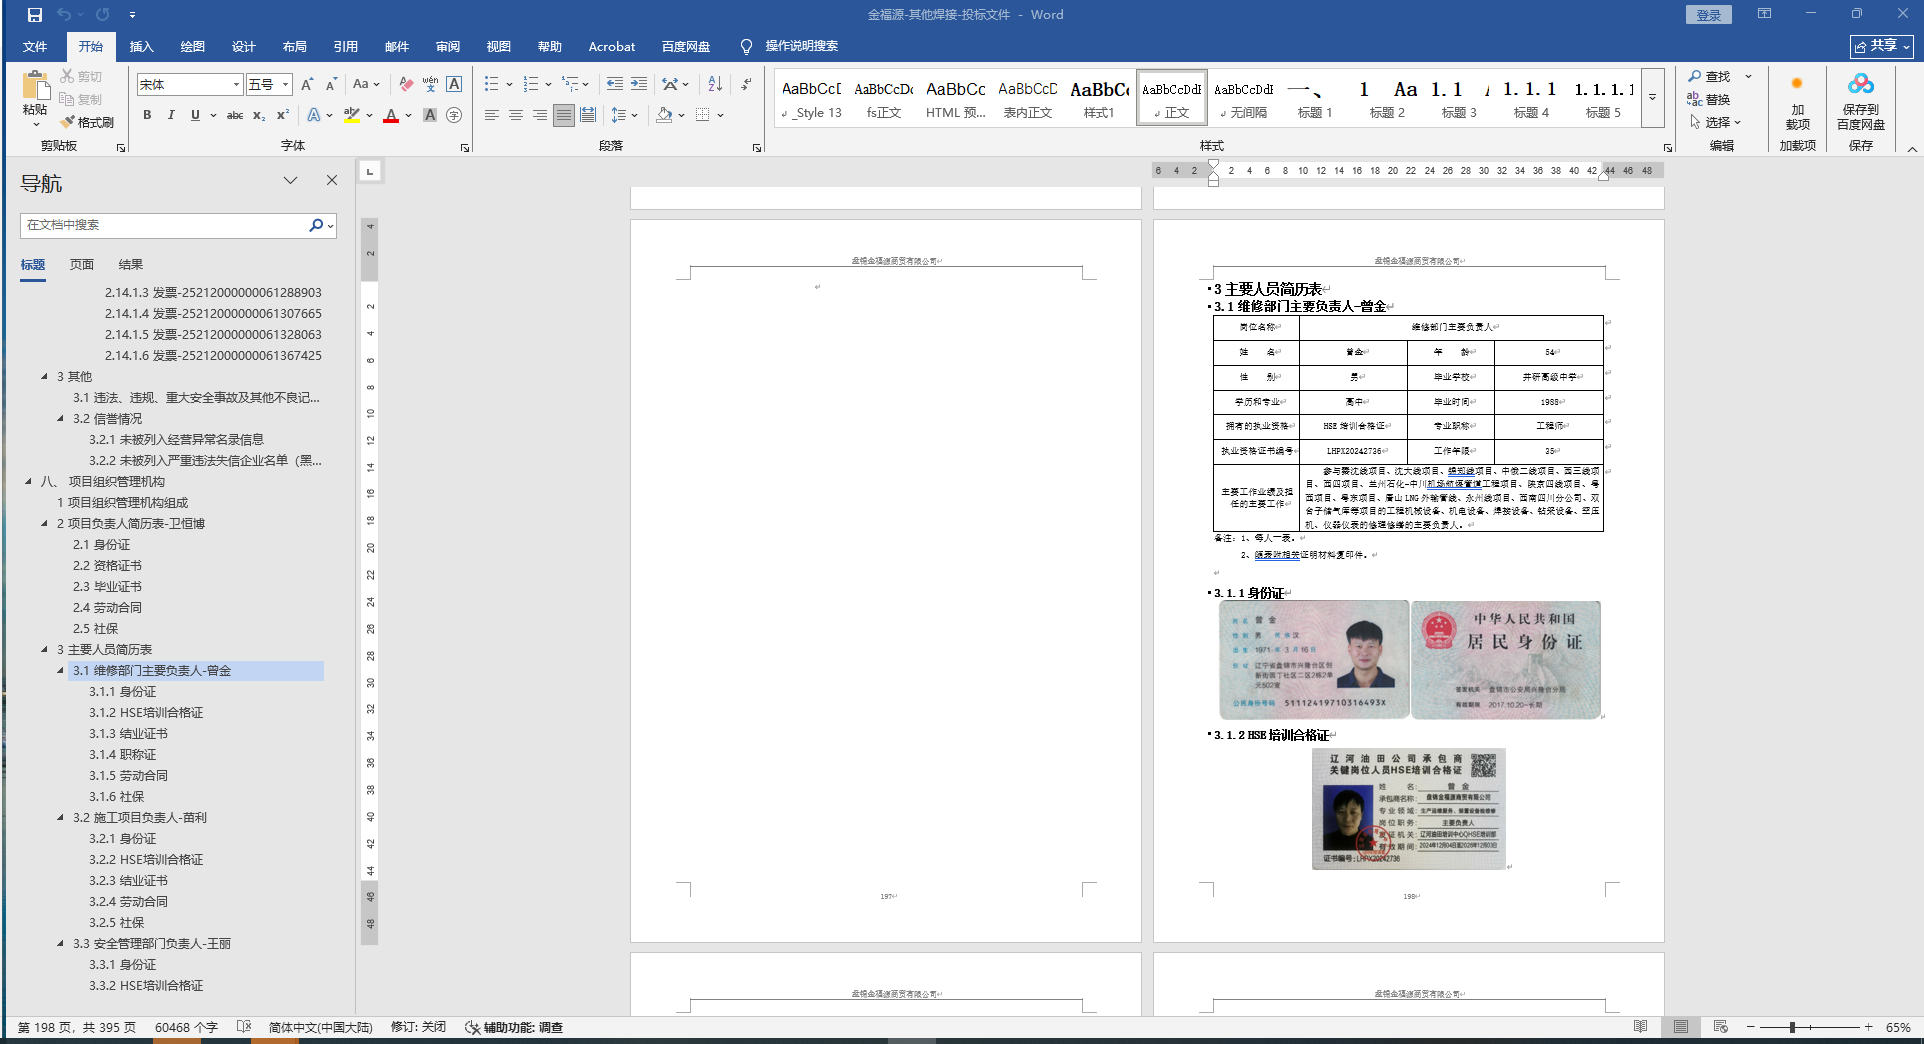Switch to the 插入 (Insert) ribbon tab

(142, 47)
